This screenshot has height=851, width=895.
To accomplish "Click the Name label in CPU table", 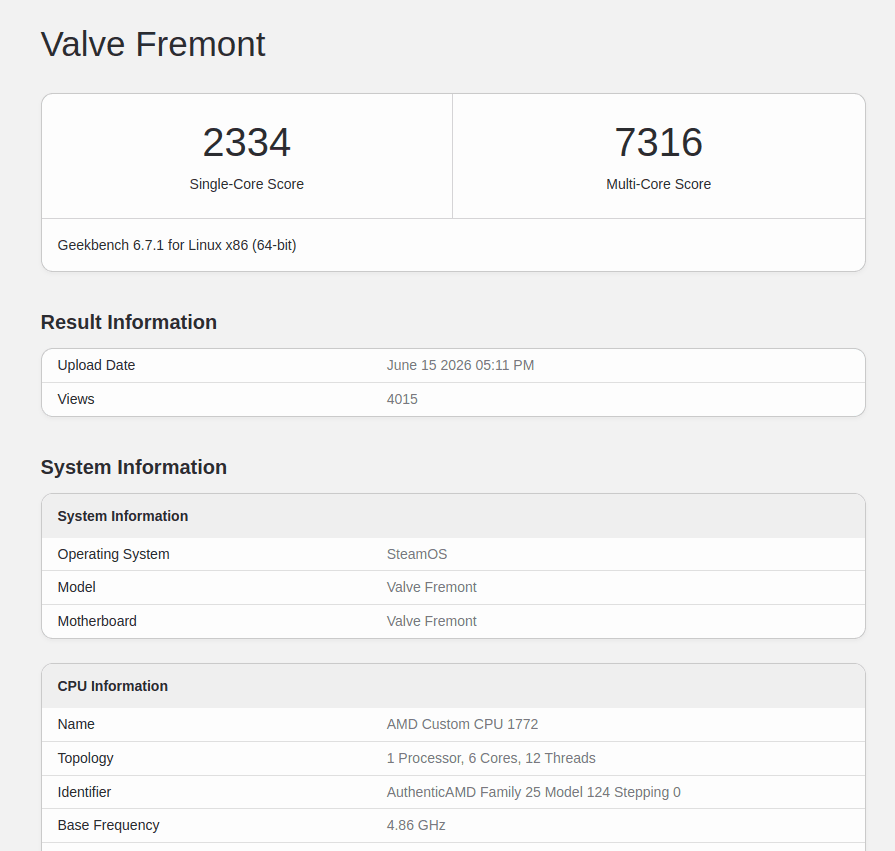I will (x=76, y=724).
